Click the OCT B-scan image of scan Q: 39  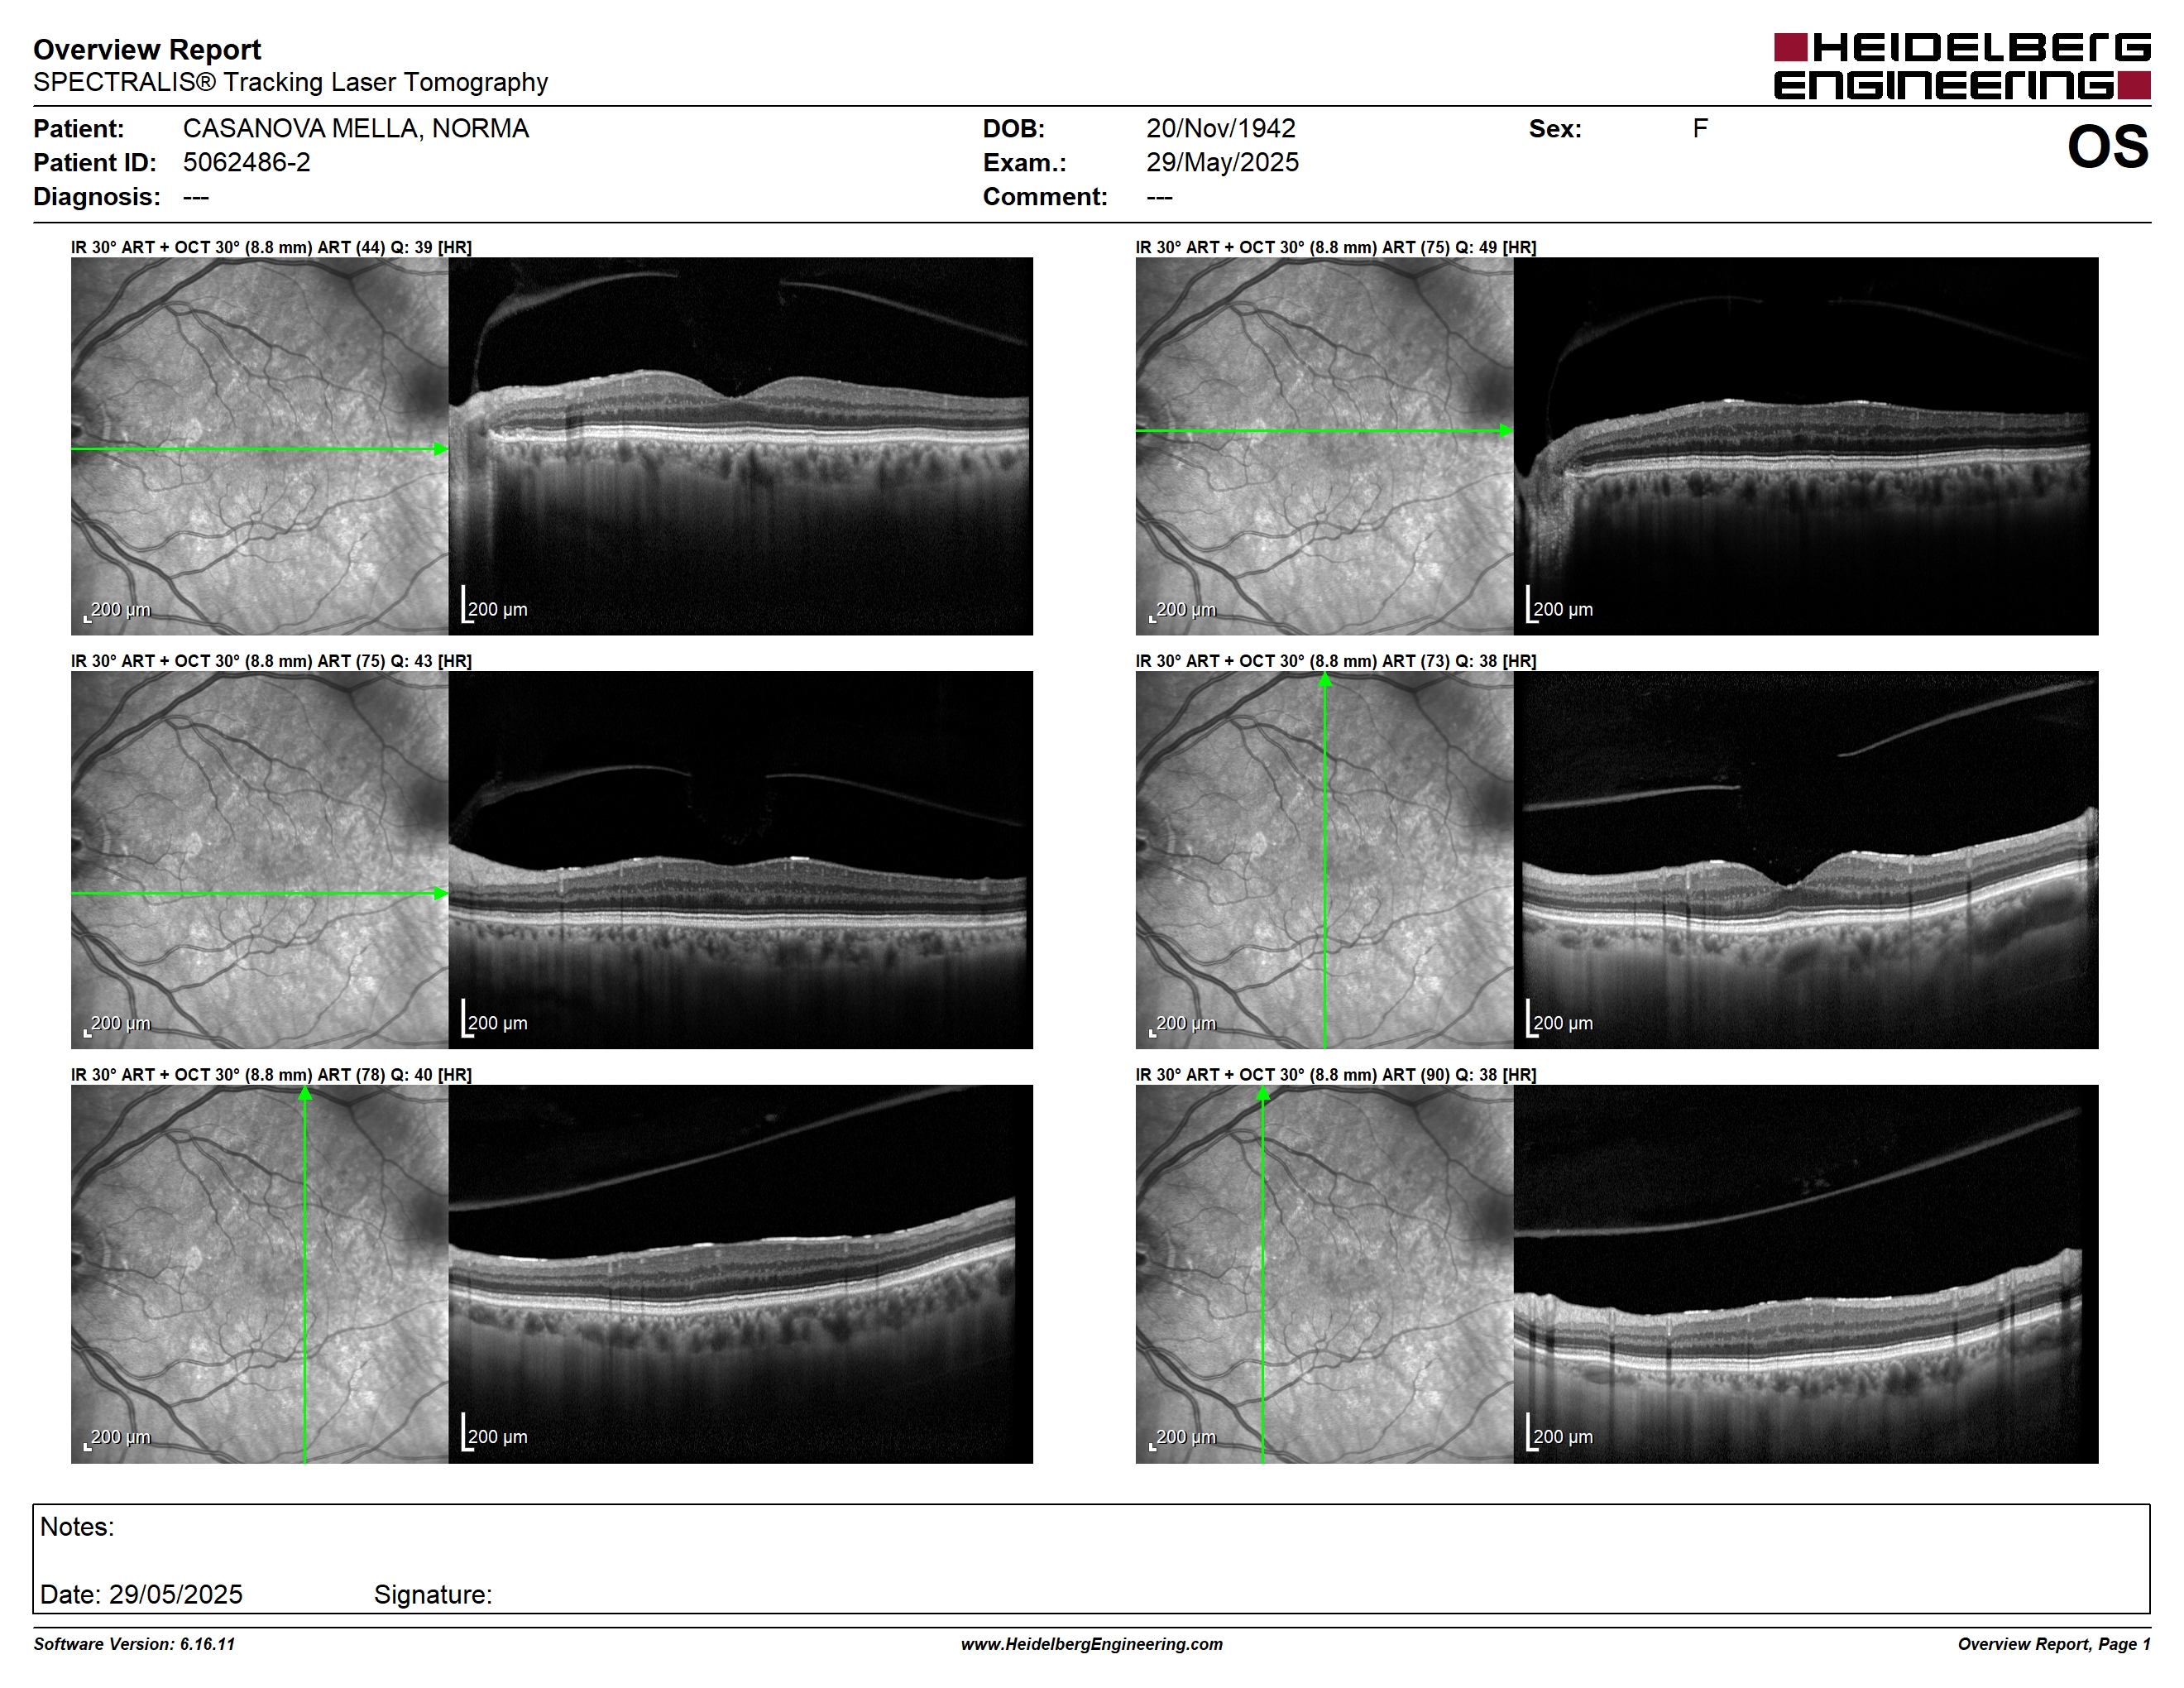tap(740, 446)
